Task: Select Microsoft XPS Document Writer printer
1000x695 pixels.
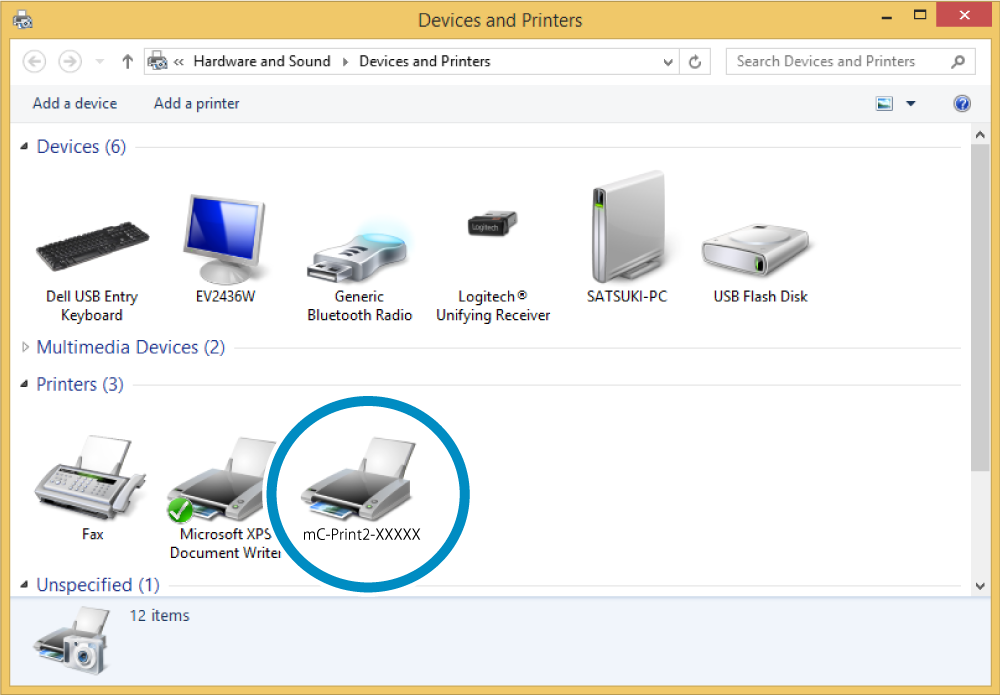Action: tap(225, 480)
